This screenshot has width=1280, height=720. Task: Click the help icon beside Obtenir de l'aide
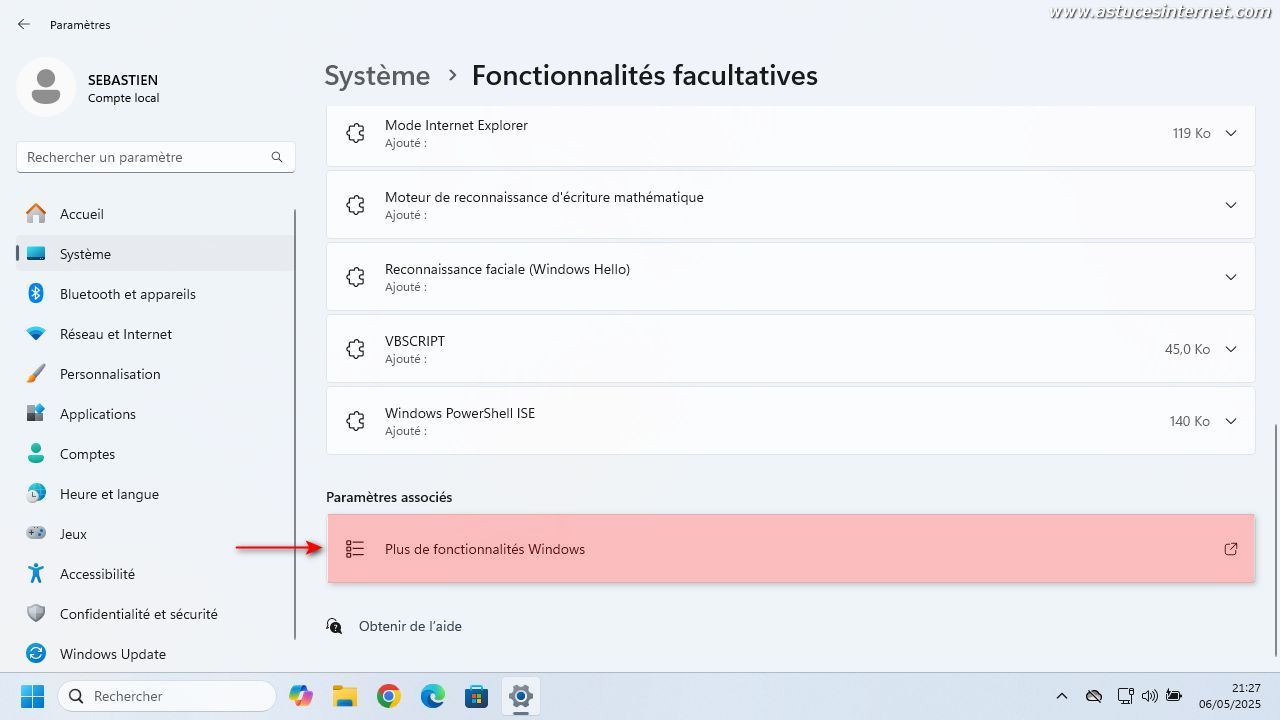pos(335,626)
